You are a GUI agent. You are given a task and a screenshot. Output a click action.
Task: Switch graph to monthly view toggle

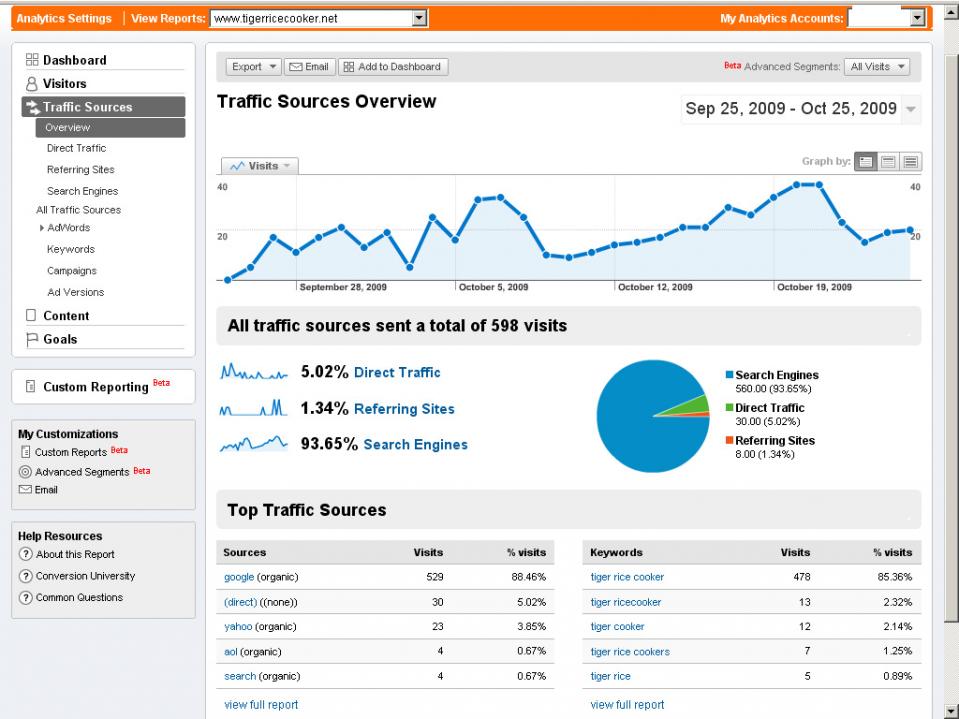click(x=910, y=162)
